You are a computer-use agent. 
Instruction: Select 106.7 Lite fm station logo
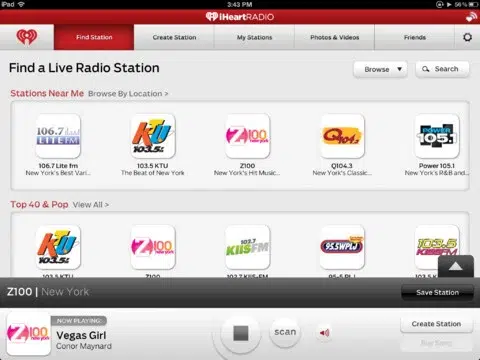(58, 136)
